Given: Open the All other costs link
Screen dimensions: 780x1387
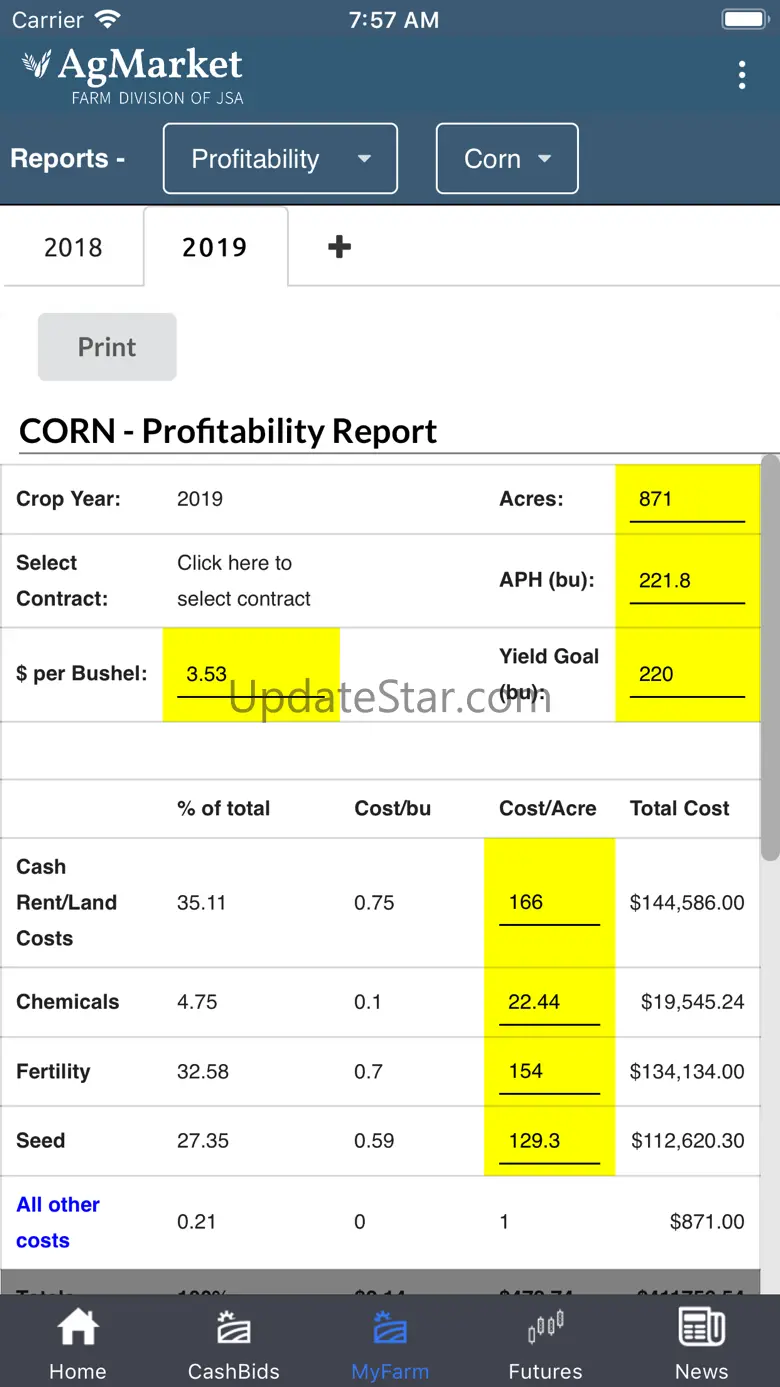Looking at the screenshot, I should point(58,1222).
